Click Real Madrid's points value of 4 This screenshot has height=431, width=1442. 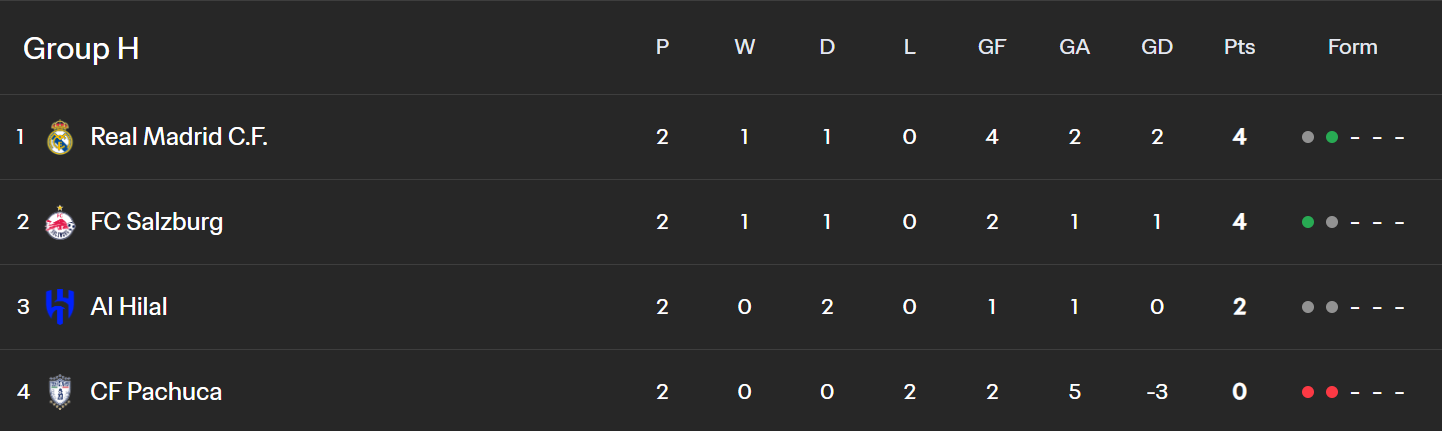1239,137
